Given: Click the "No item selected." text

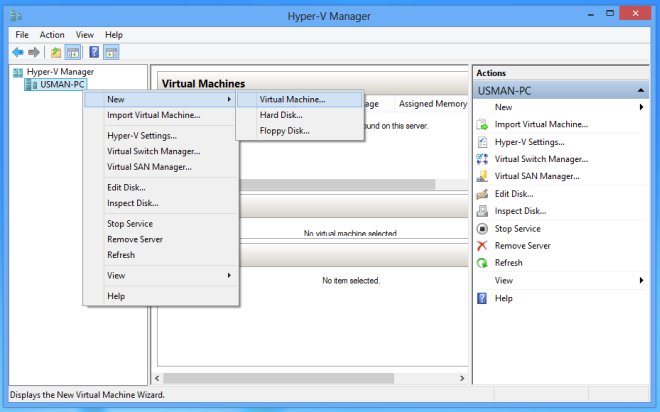Looking at the screenshot, I should [x=351, y=281].
